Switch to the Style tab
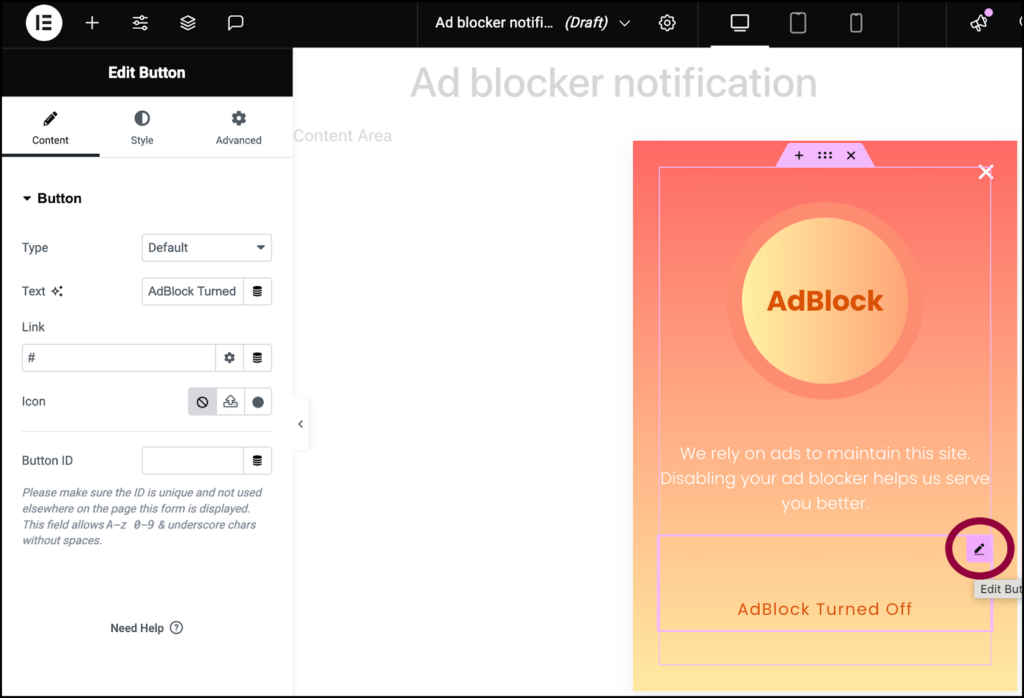The image size is (1024, 698). (141, 127)
